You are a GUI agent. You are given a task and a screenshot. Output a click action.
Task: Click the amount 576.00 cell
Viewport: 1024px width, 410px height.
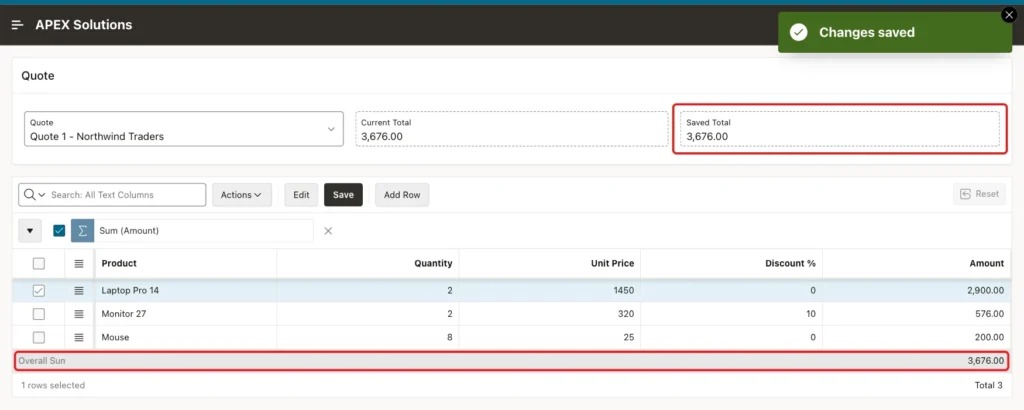(916, 314)
